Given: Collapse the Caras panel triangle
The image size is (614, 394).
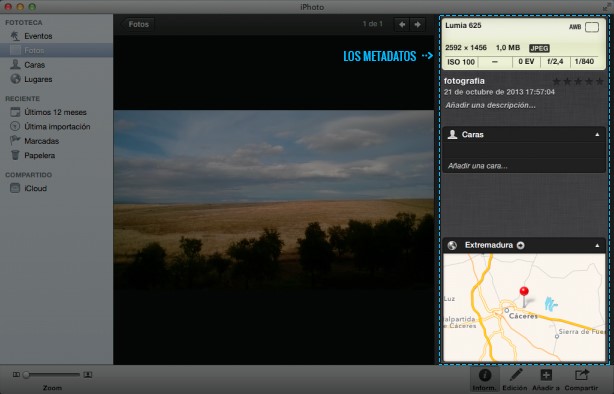Looking at the screenshot, I should [x=597, y=135].
